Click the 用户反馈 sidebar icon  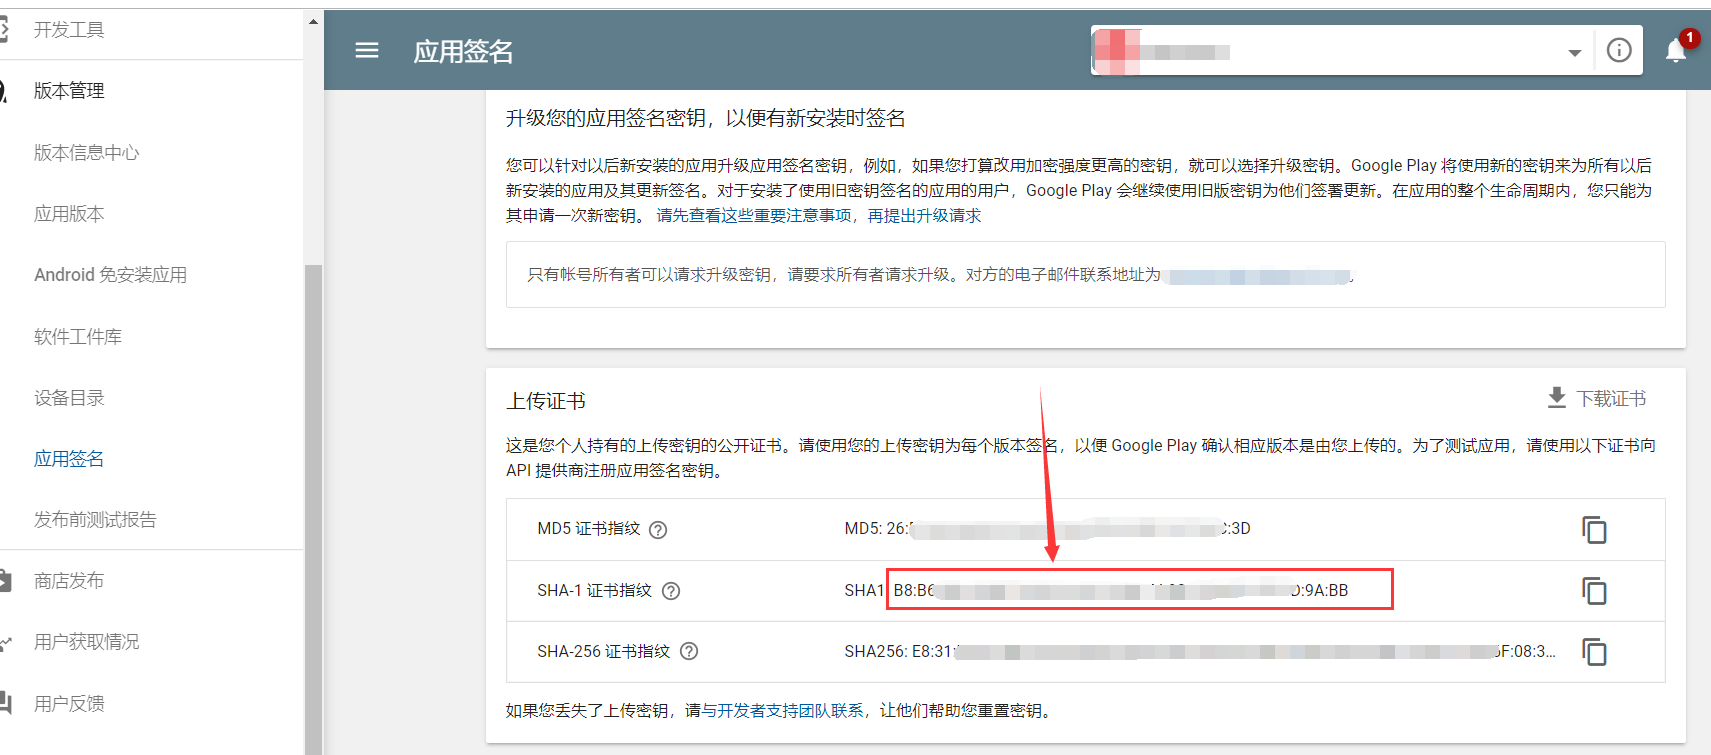tap(5, 703)
